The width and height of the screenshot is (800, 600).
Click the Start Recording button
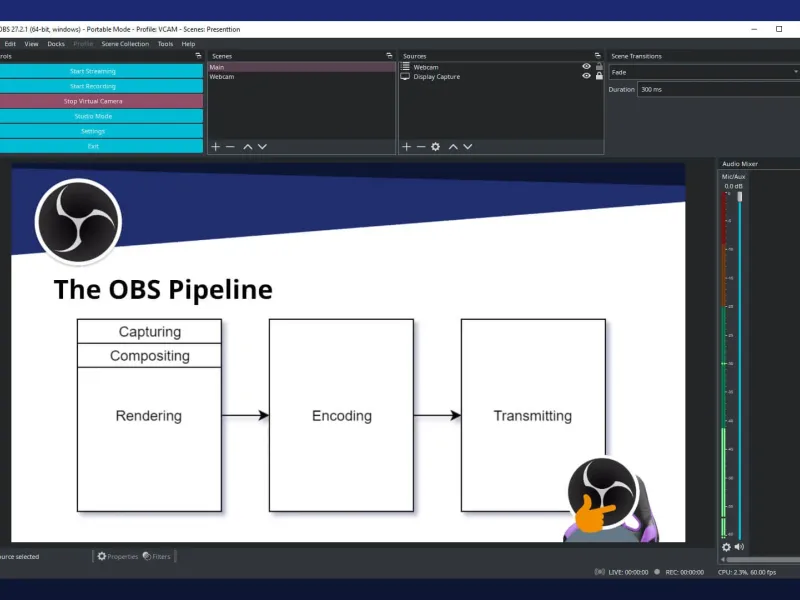pos(101,86)
